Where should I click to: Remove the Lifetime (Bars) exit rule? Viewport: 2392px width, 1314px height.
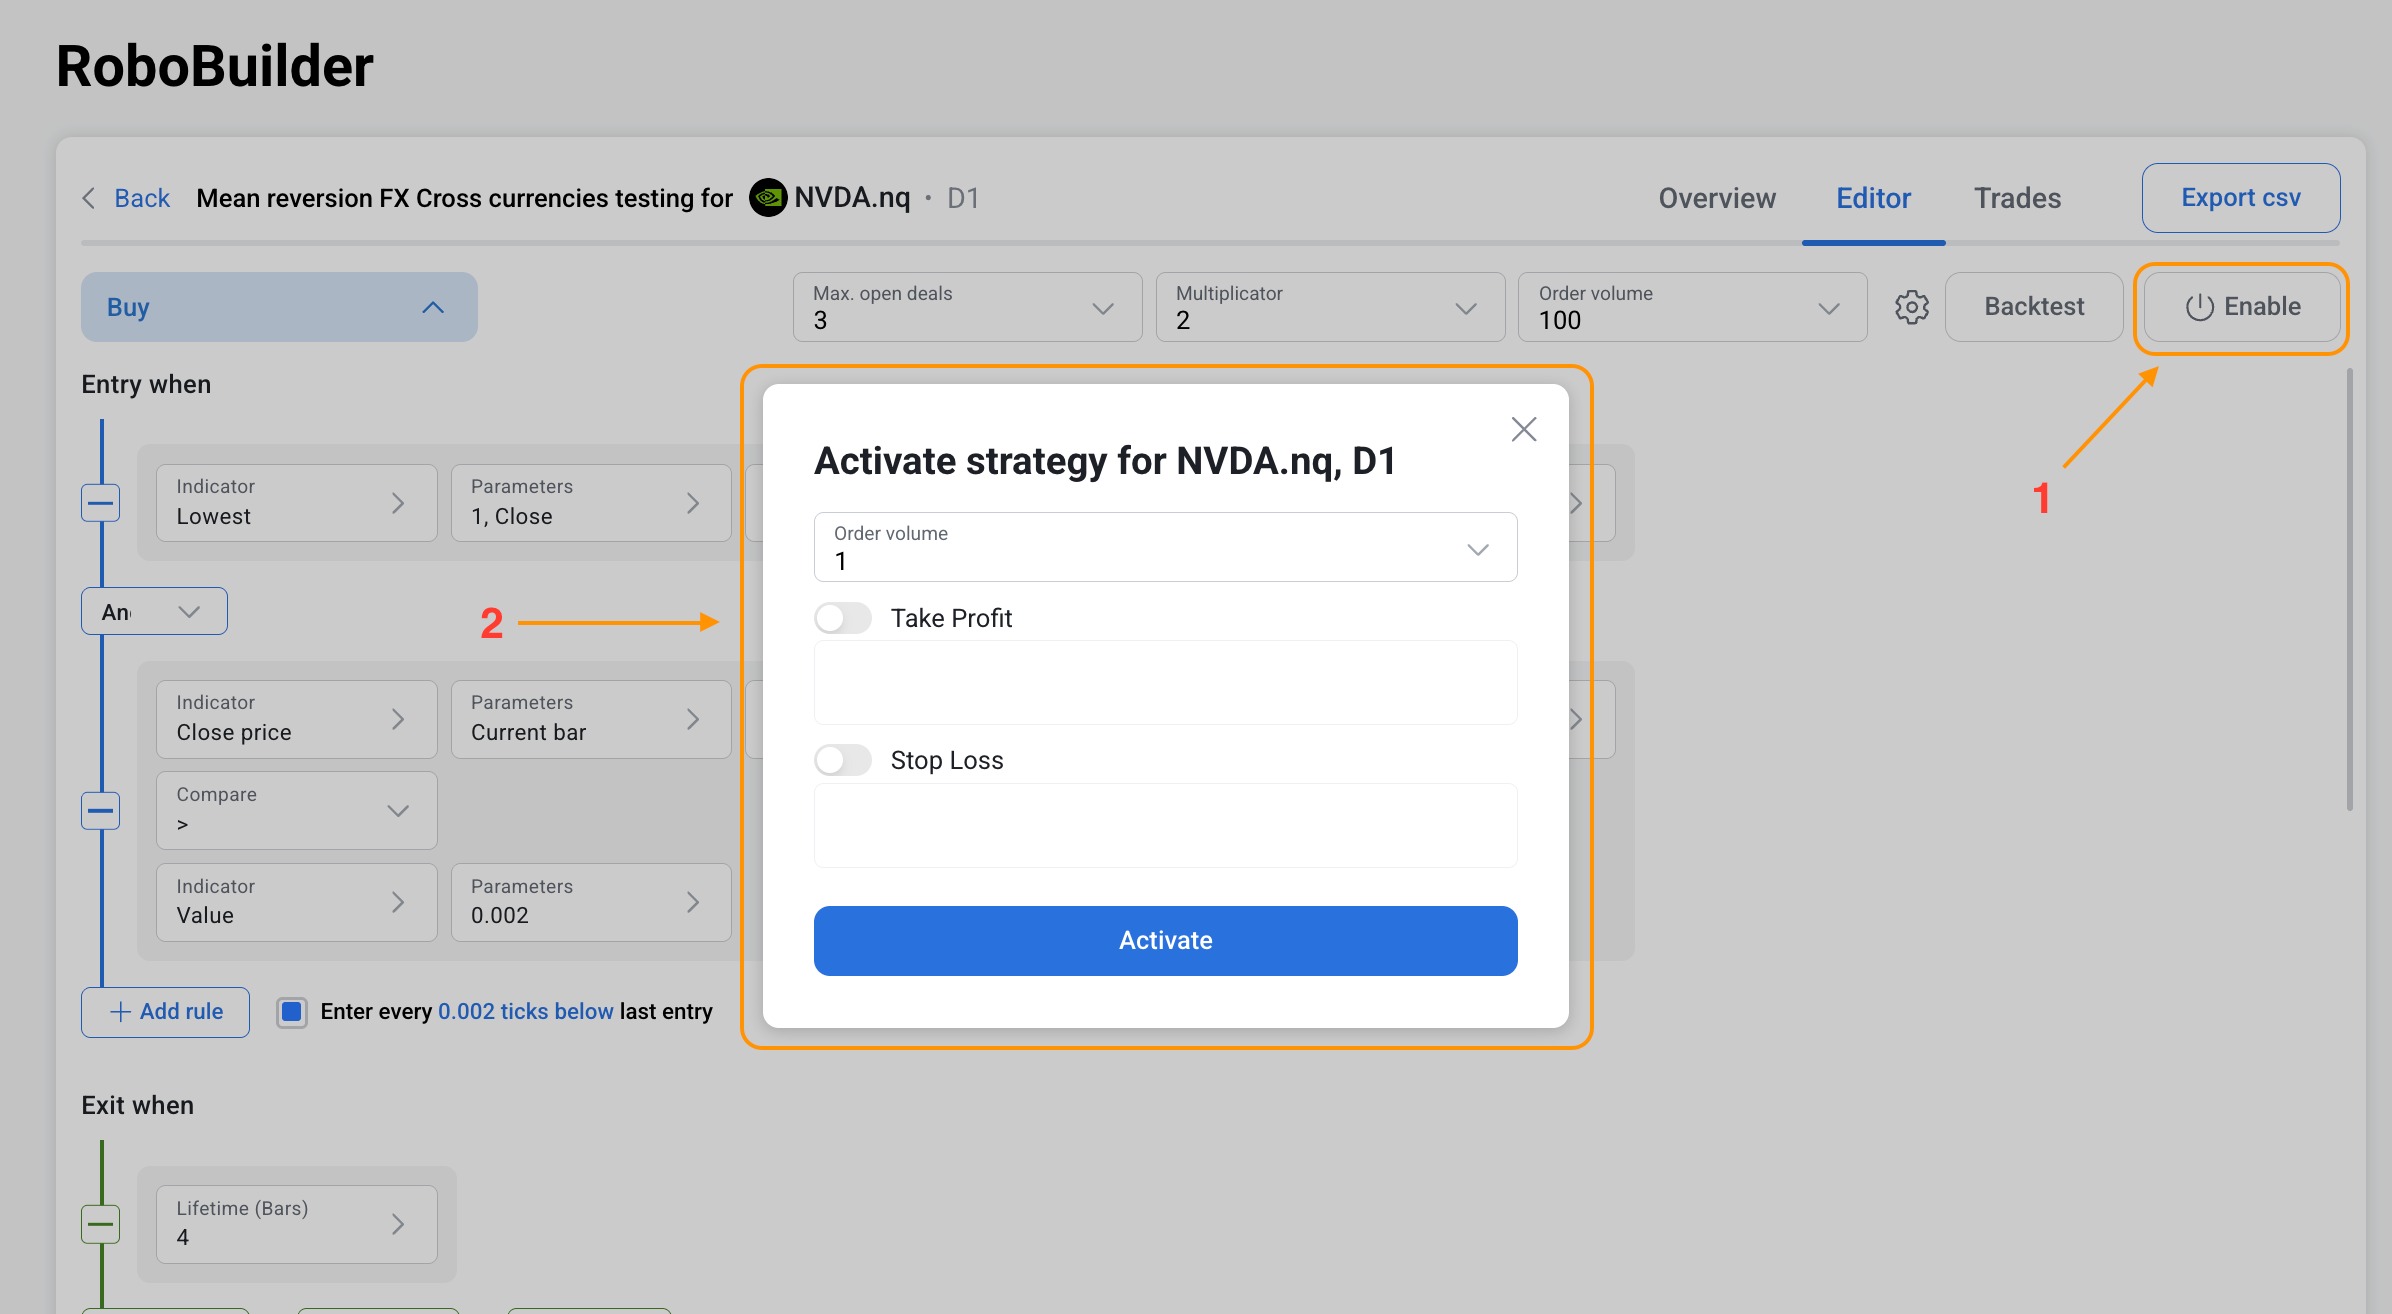pos(100,1224)
